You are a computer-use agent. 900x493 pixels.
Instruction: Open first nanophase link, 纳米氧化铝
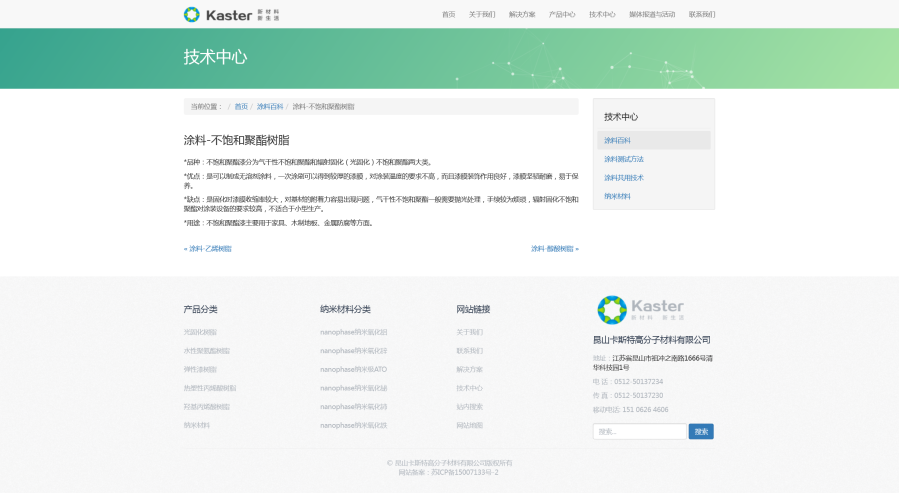pos(354,332)
